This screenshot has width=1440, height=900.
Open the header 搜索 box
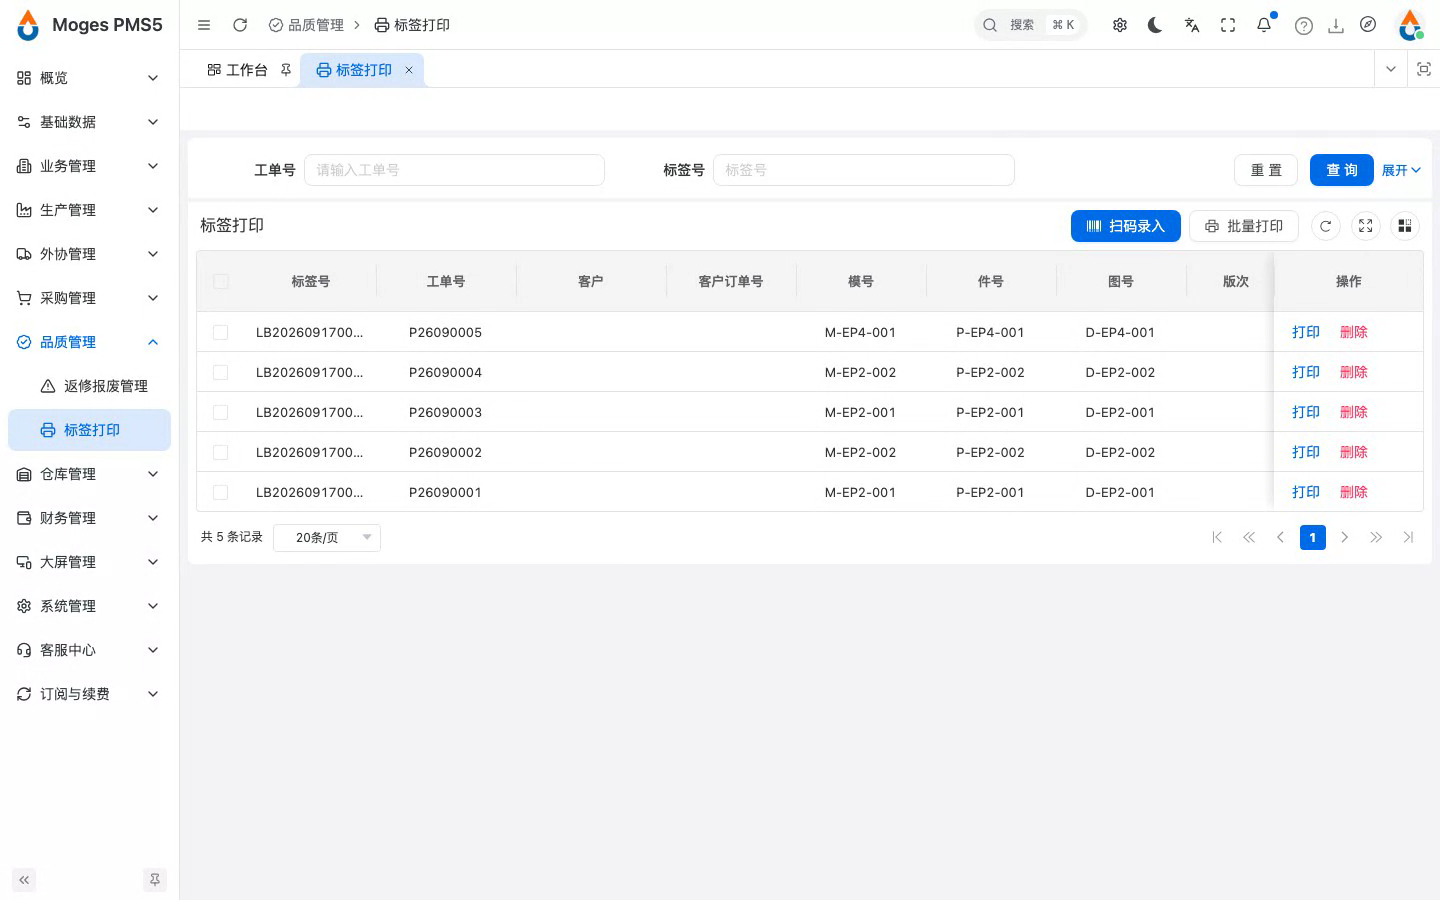pyautogui.click(x=1030, y=25)
